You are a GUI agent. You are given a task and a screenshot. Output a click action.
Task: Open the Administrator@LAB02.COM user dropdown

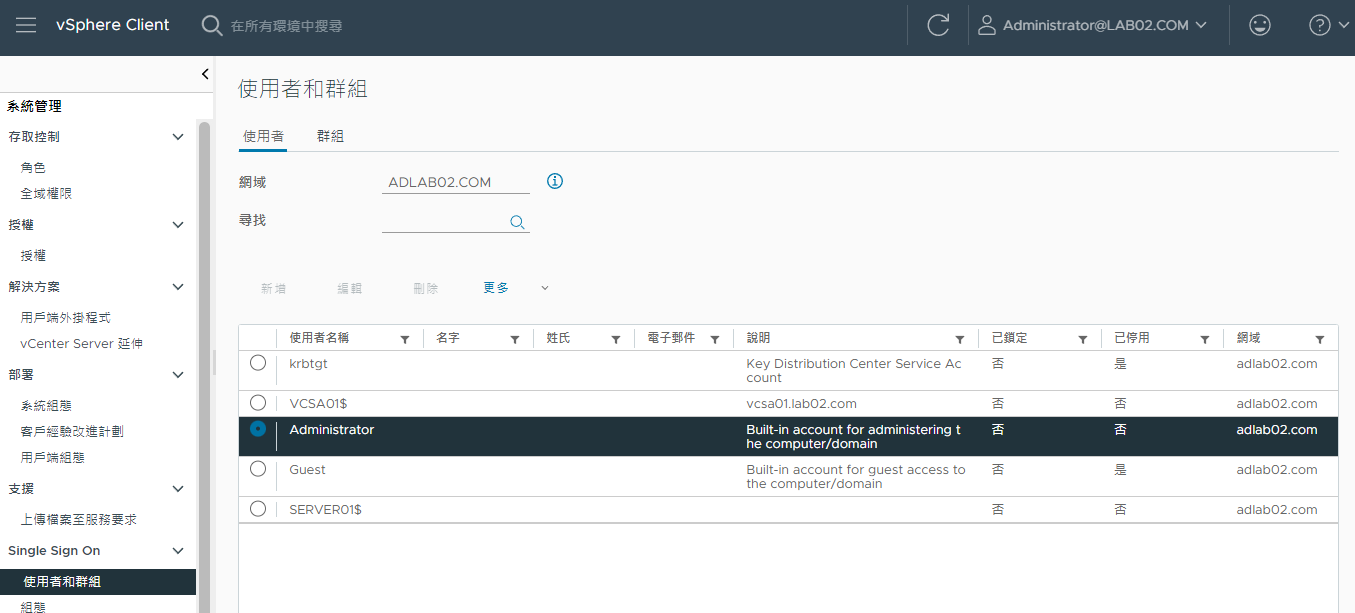1093,25
